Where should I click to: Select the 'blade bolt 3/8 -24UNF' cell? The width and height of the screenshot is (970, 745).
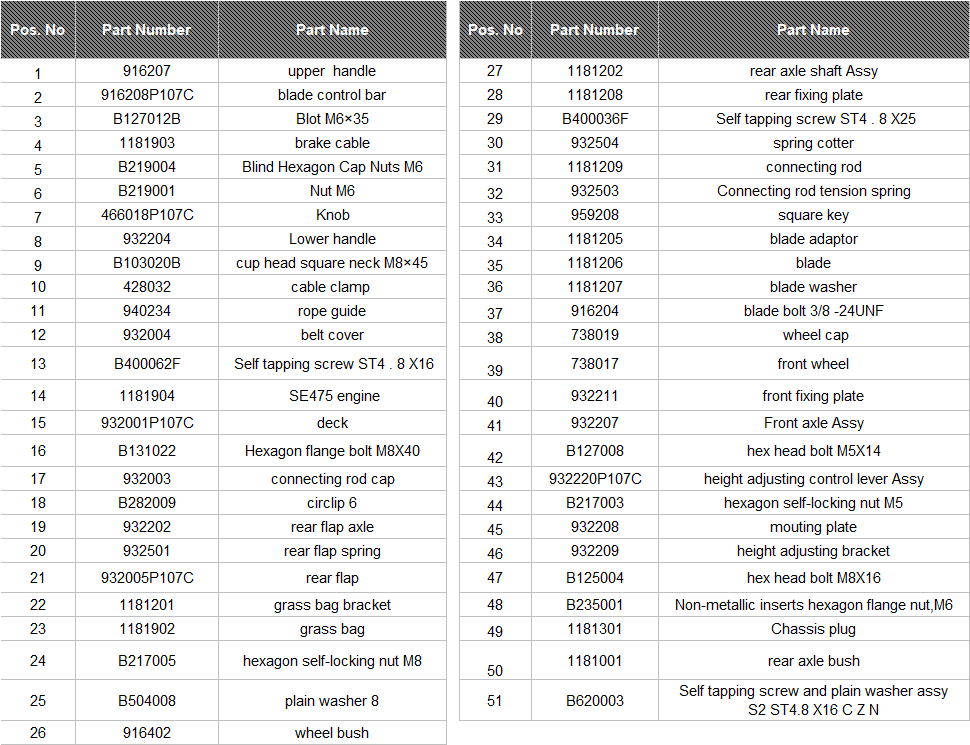(x=813, y=311)
